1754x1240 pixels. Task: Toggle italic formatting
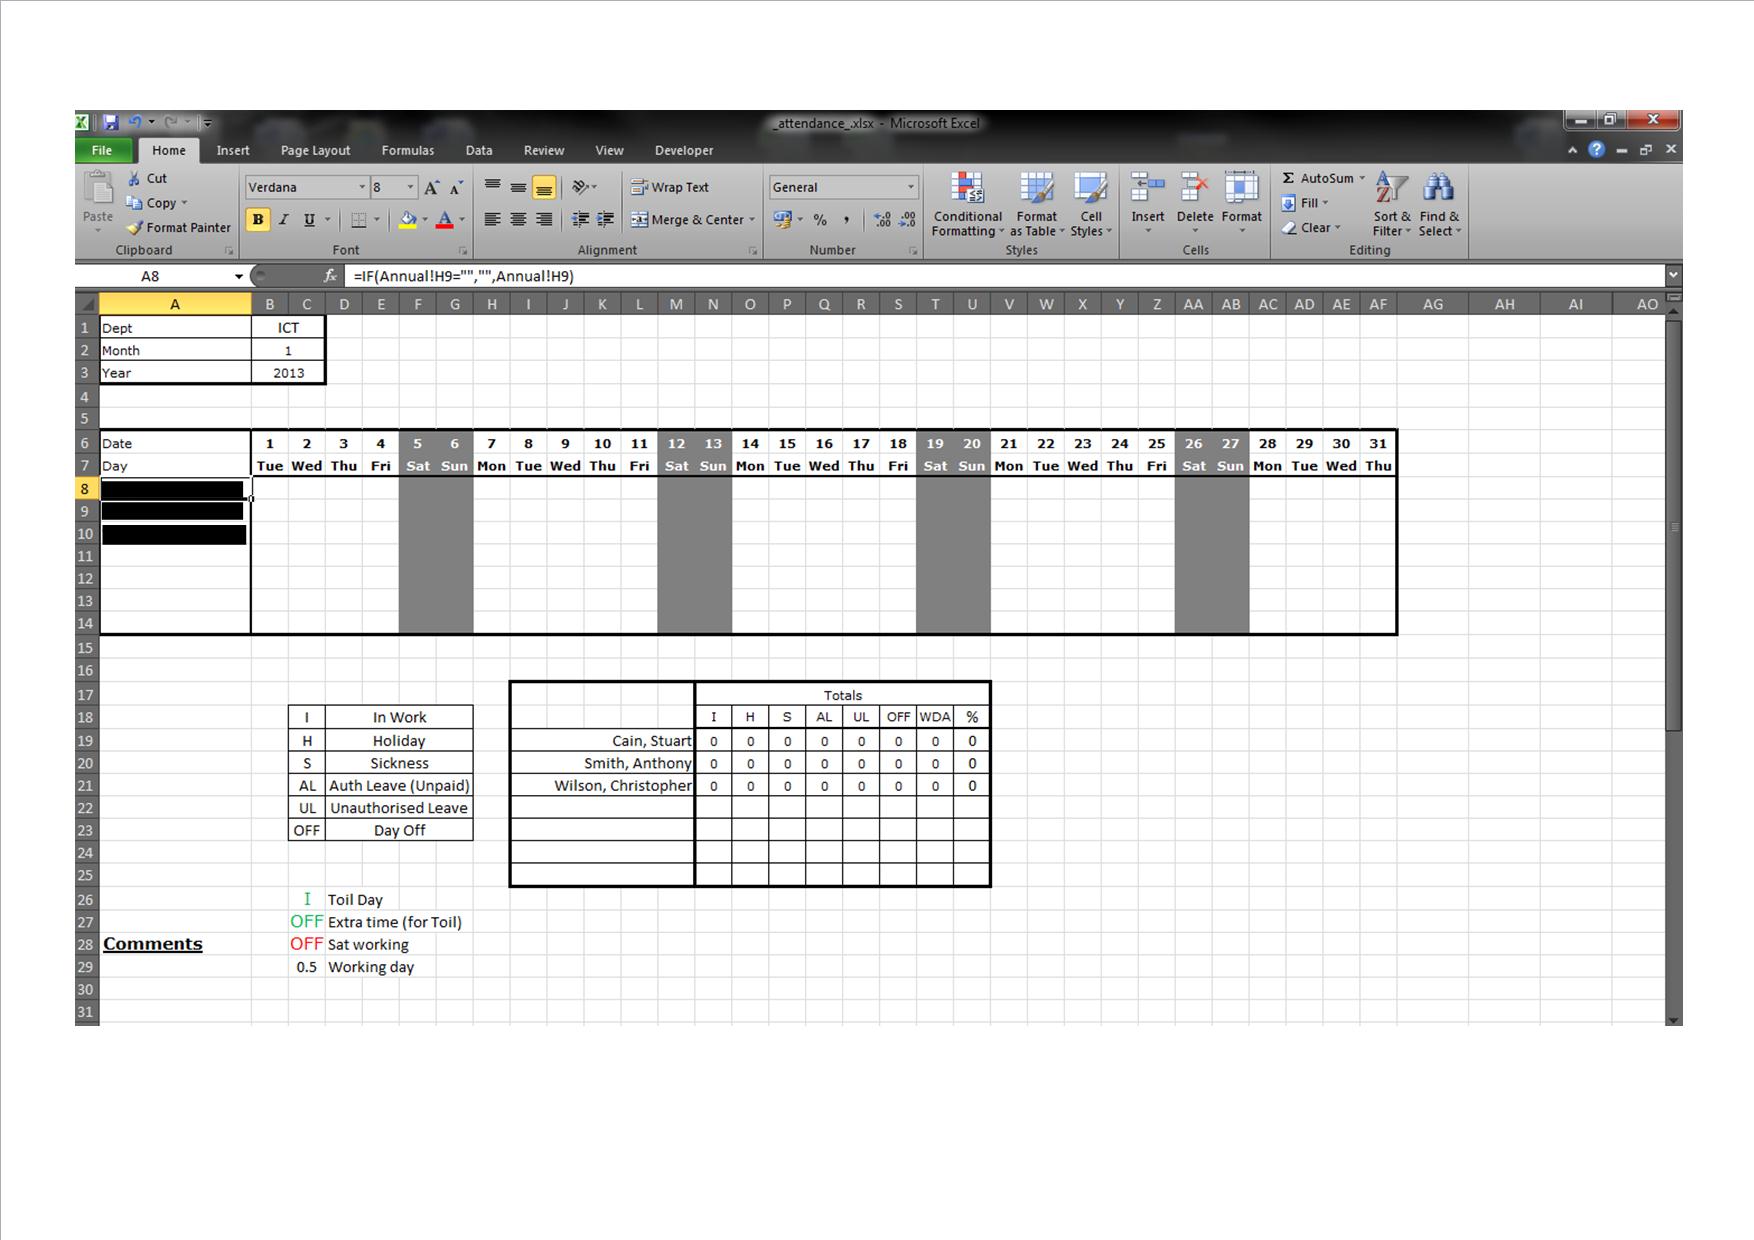(284, 219)
